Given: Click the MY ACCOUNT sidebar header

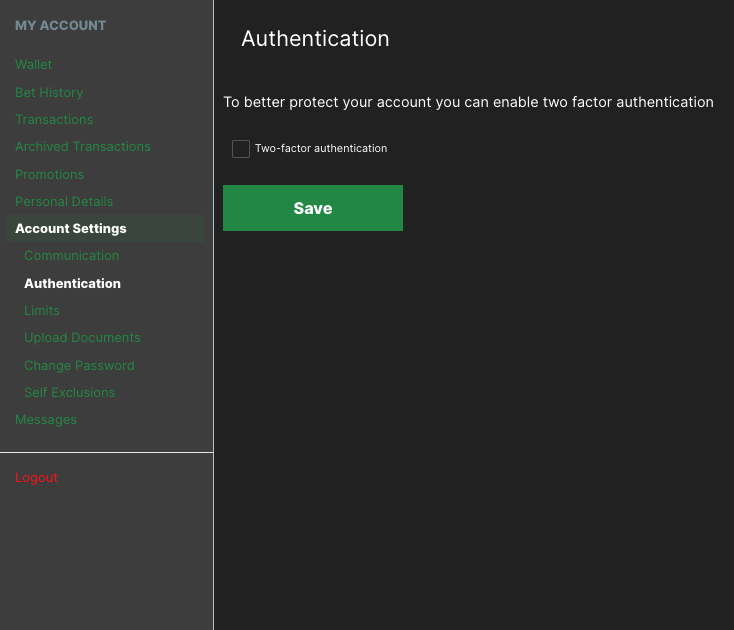Looking at the screenshot, I should pos(60,26).
